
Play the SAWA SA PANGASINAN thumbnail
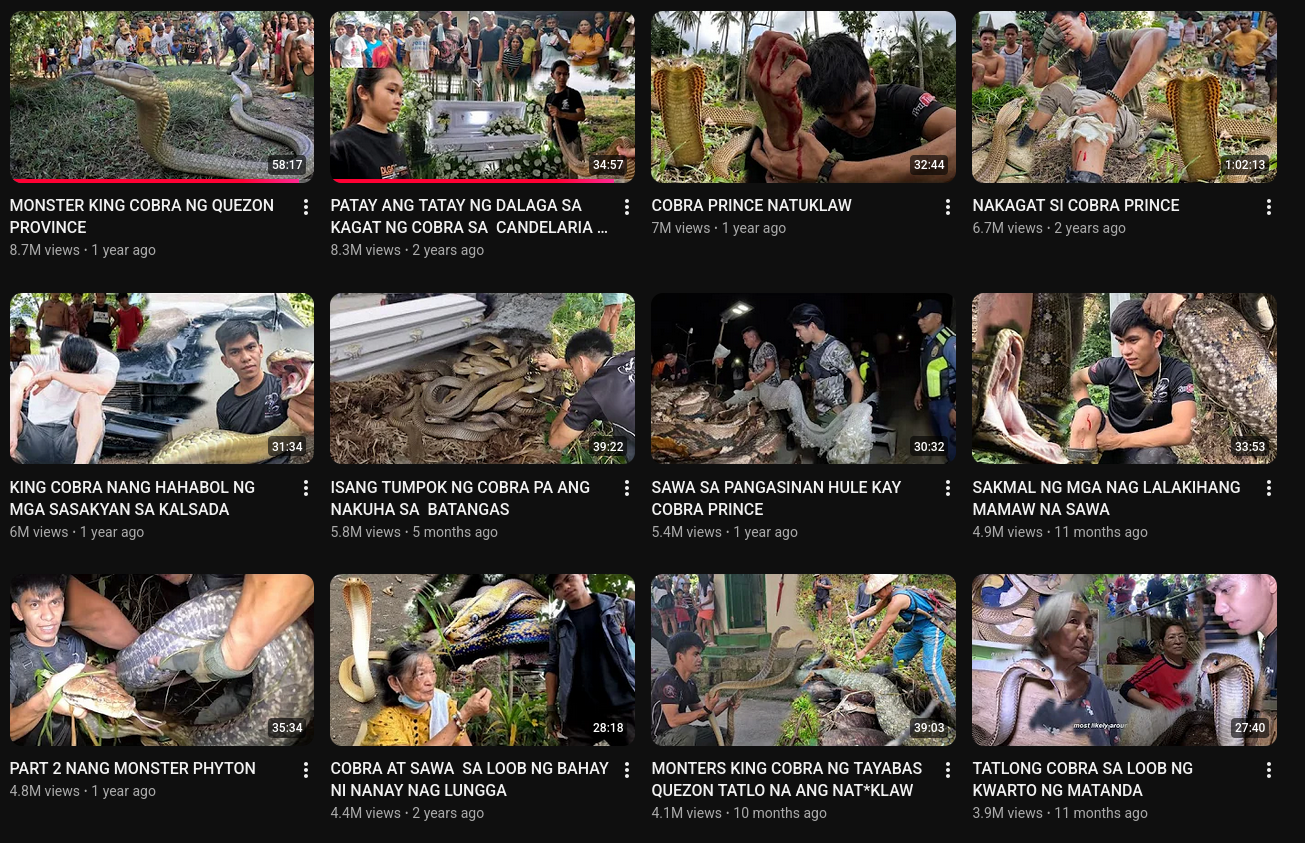click(x=804, y=379)
